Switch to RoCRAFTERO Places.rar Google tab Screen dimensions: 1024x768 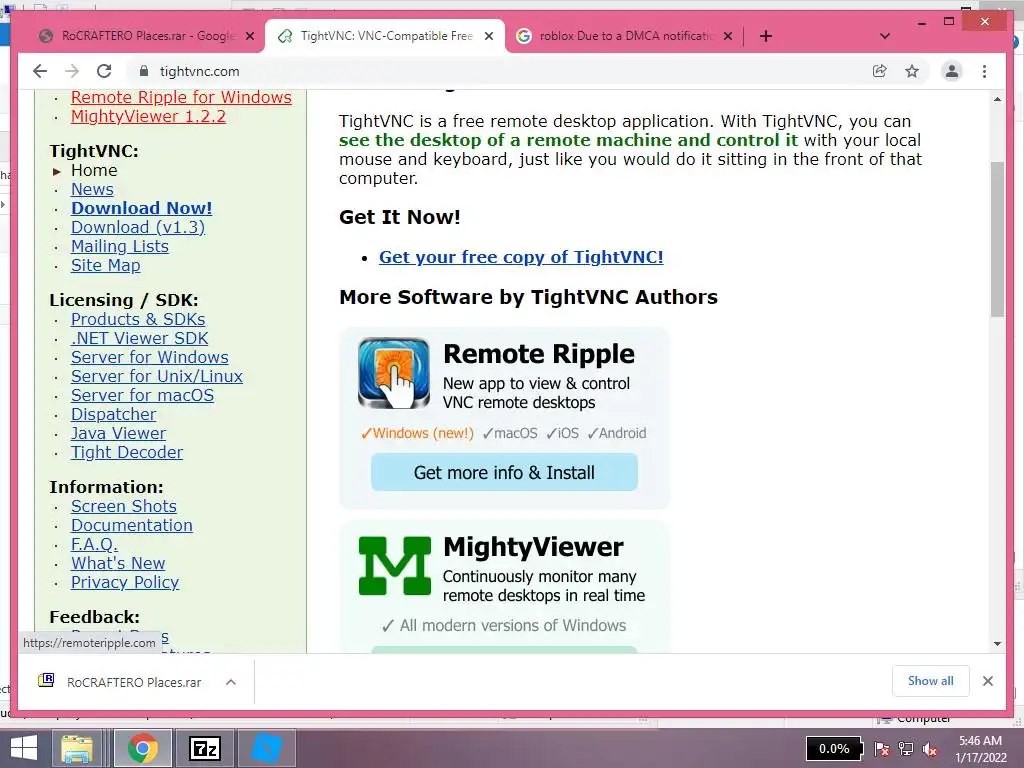(146, 36)
